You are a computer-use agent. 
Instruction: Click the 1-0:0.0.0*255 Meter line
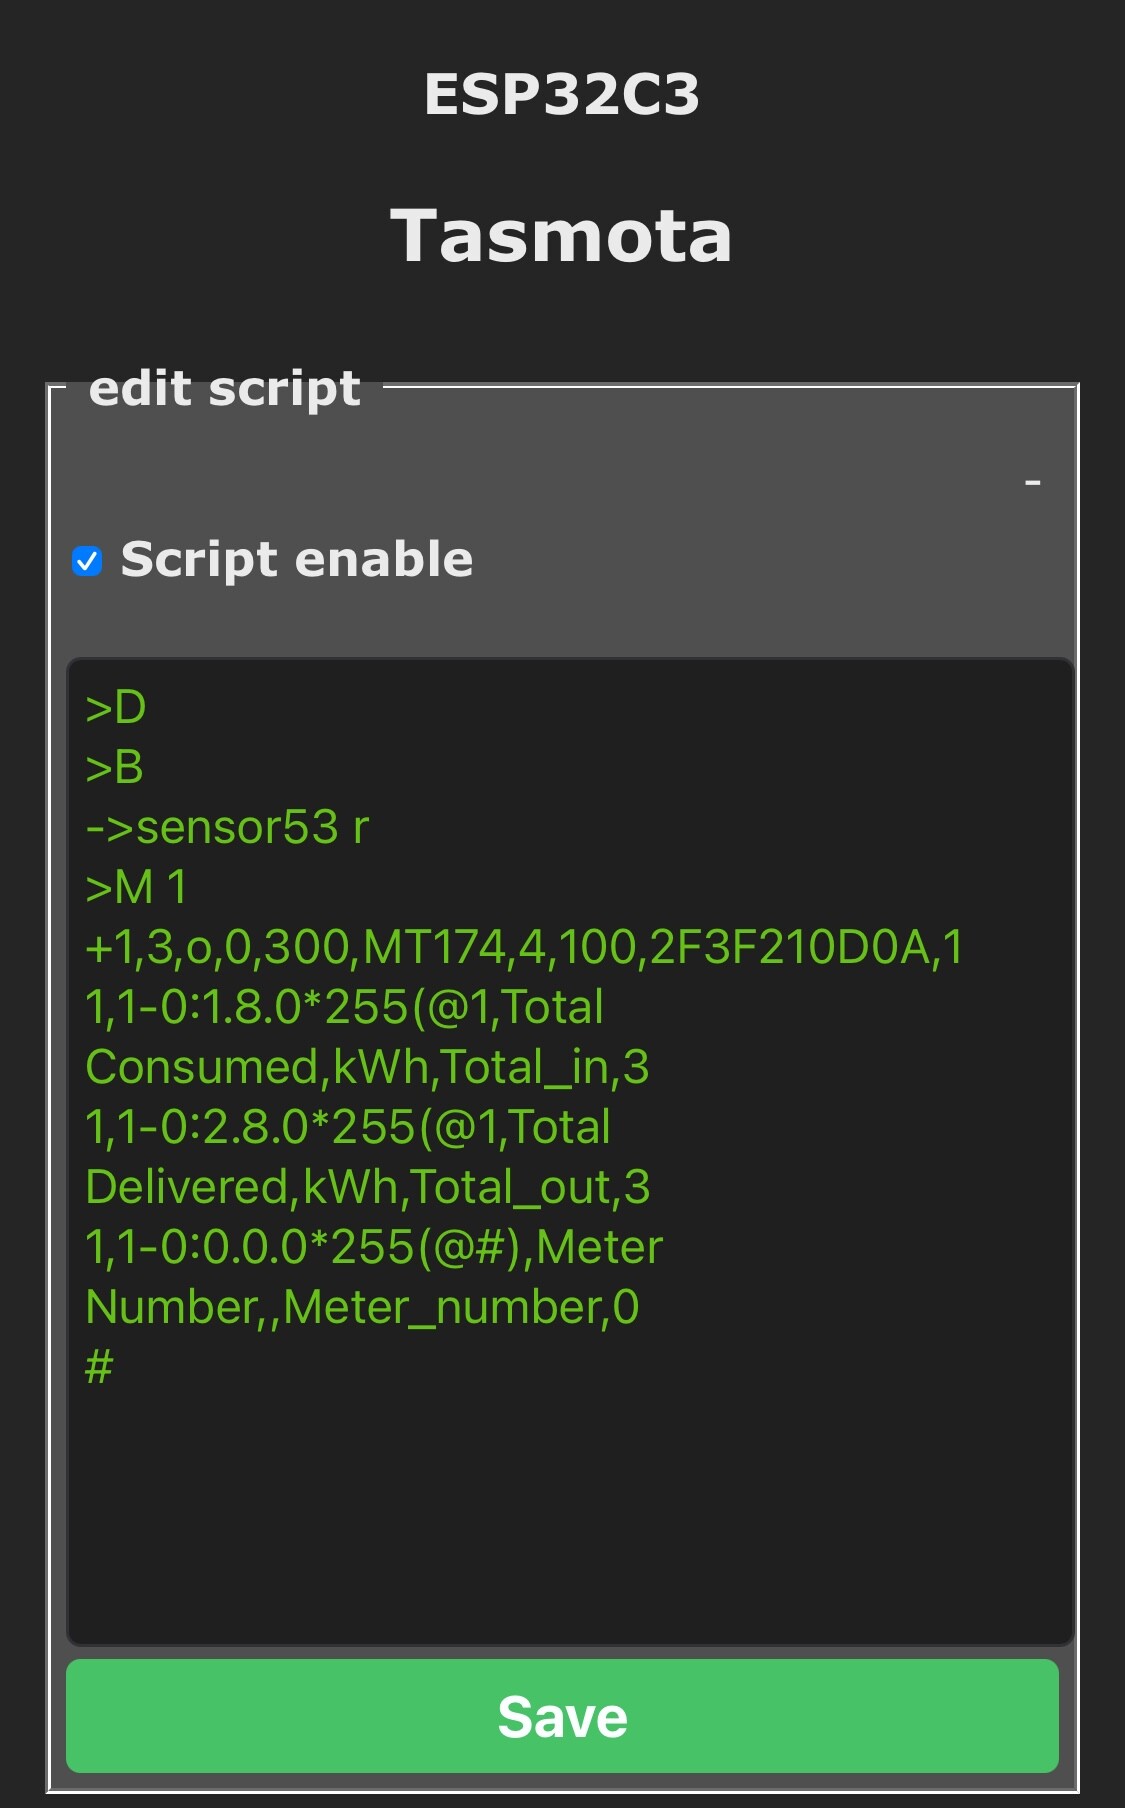click(374, 1247)
